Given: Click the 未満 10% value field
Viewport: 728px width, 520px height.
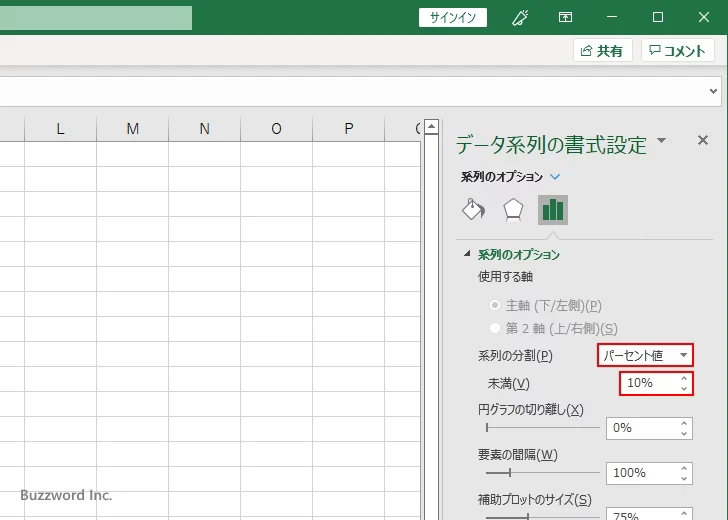Looking at the screenshot, I should coord(646,383).
